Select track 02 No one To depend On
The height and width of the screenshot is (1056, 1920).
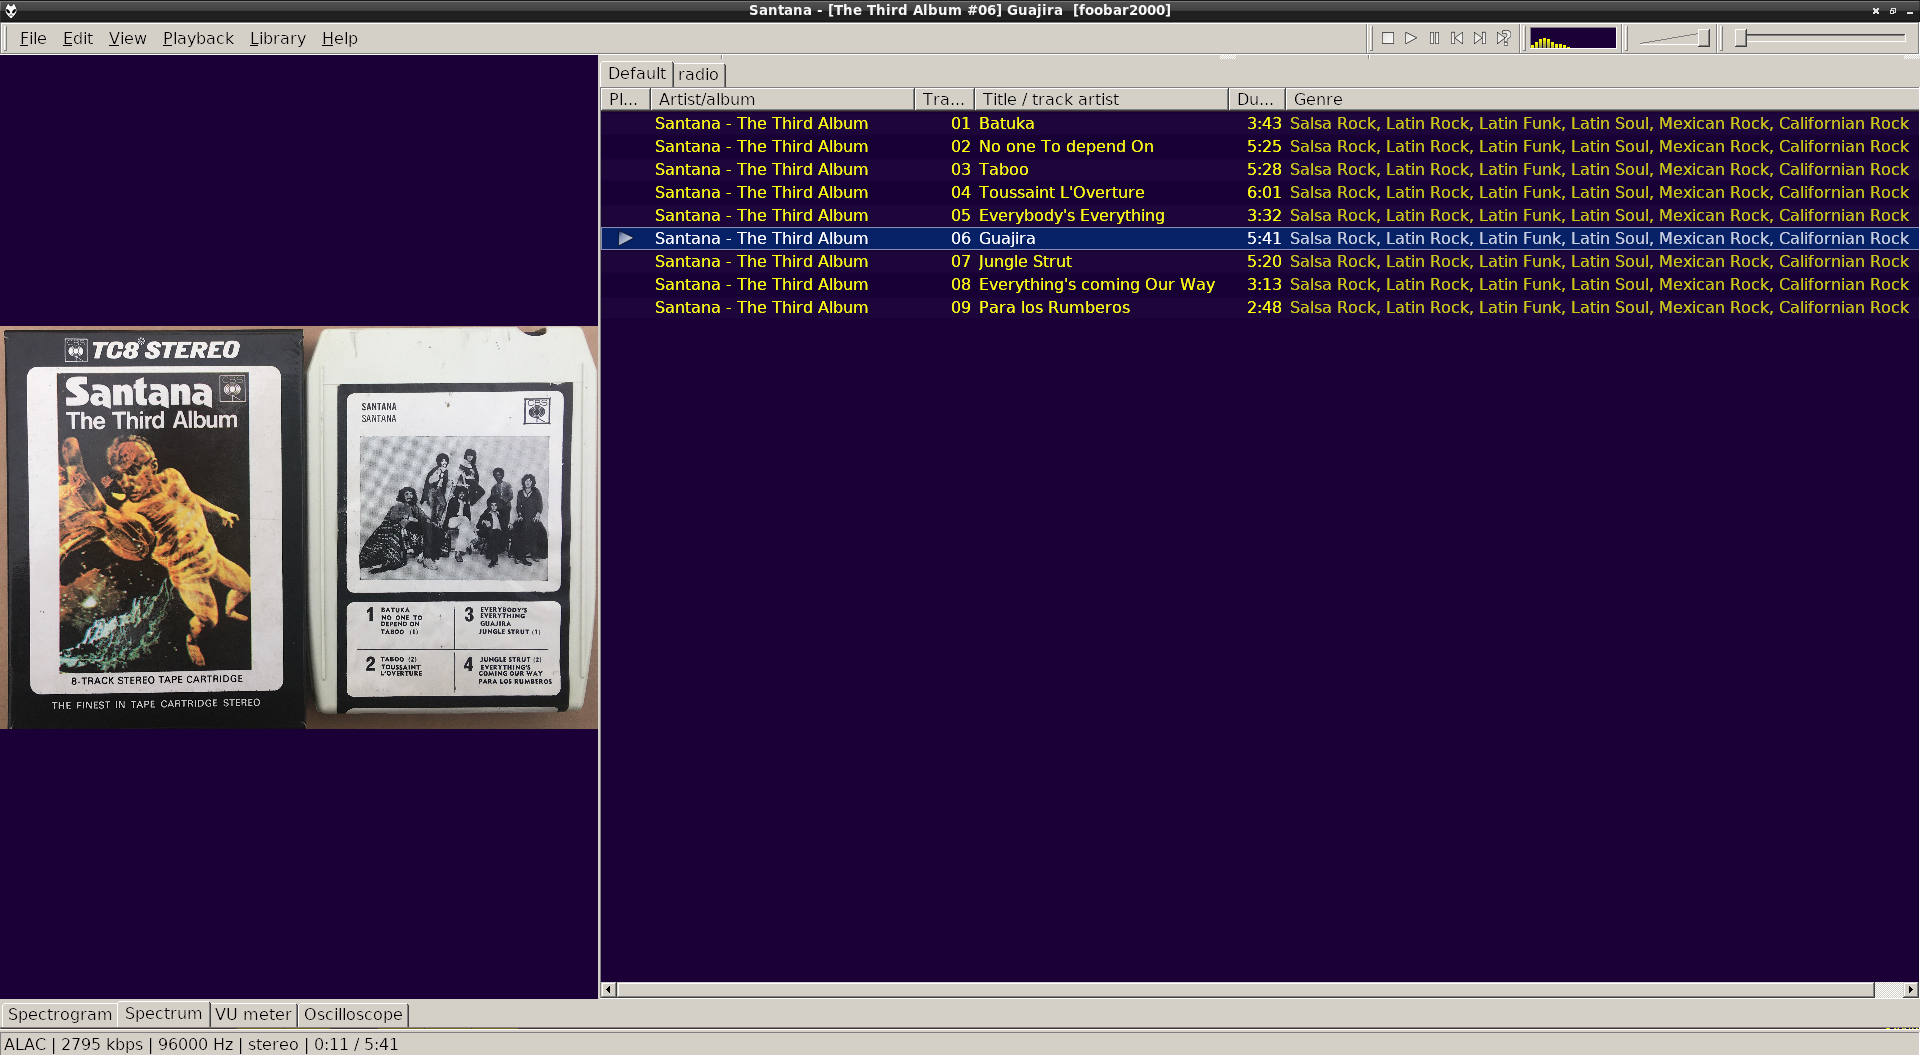[x=1259, y=146]
